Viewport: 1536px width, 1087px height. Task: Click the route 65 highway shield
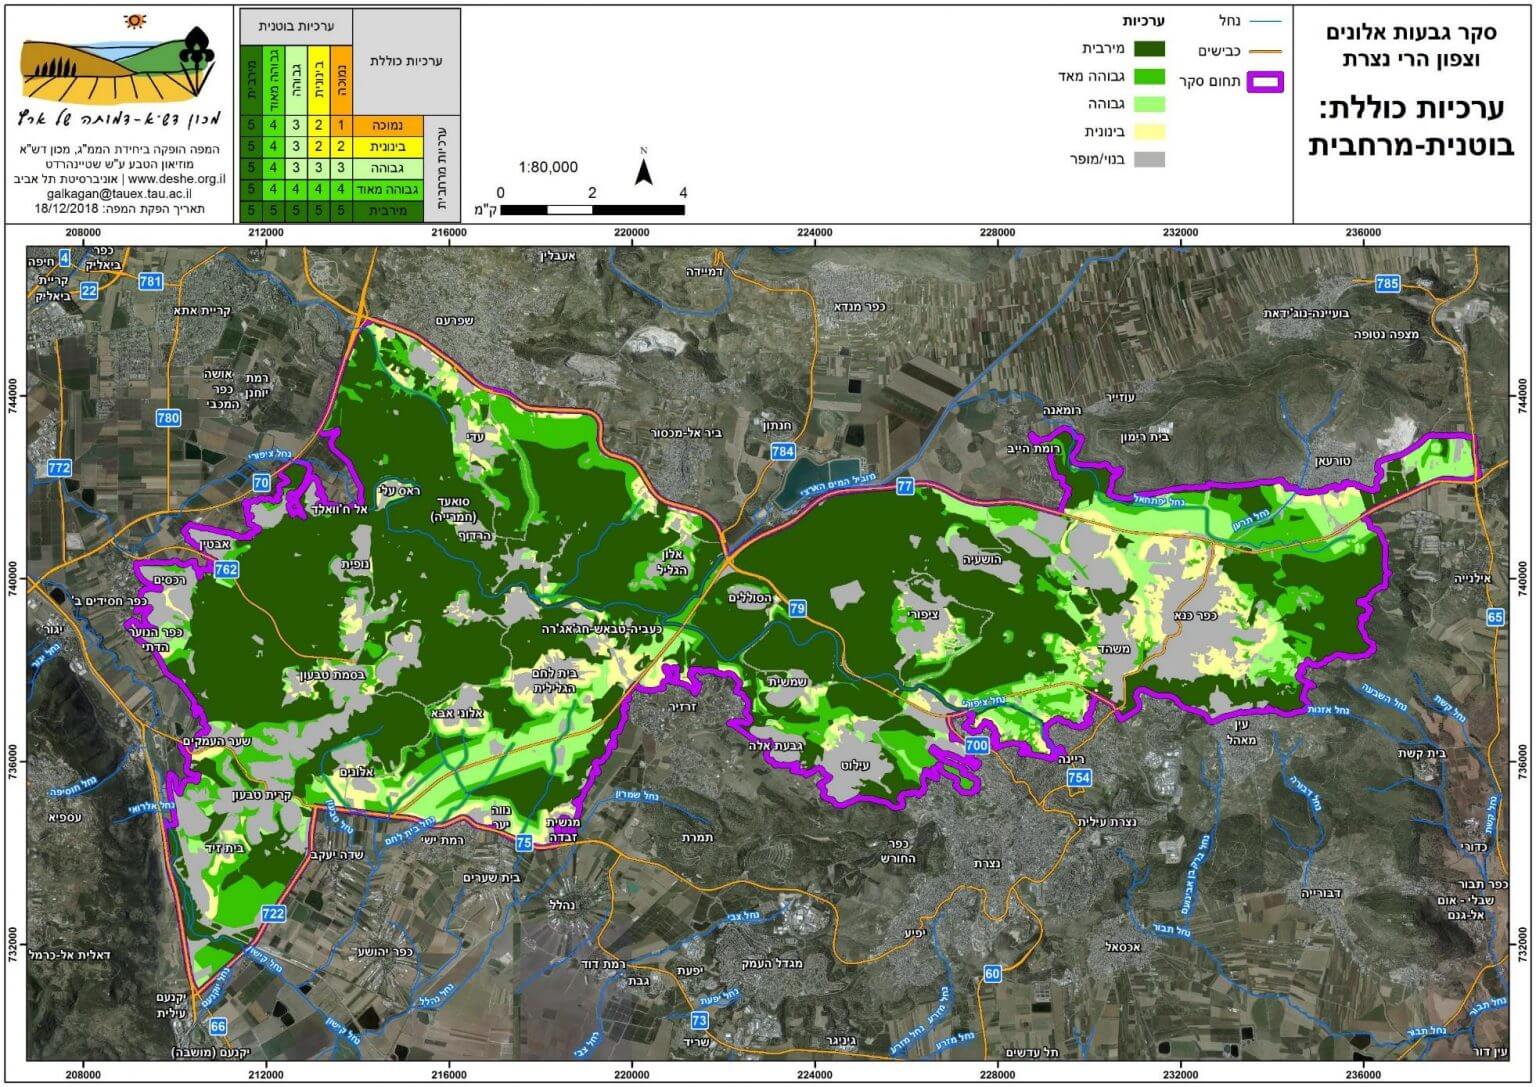pyautogui.click(x=1495, y=617)
